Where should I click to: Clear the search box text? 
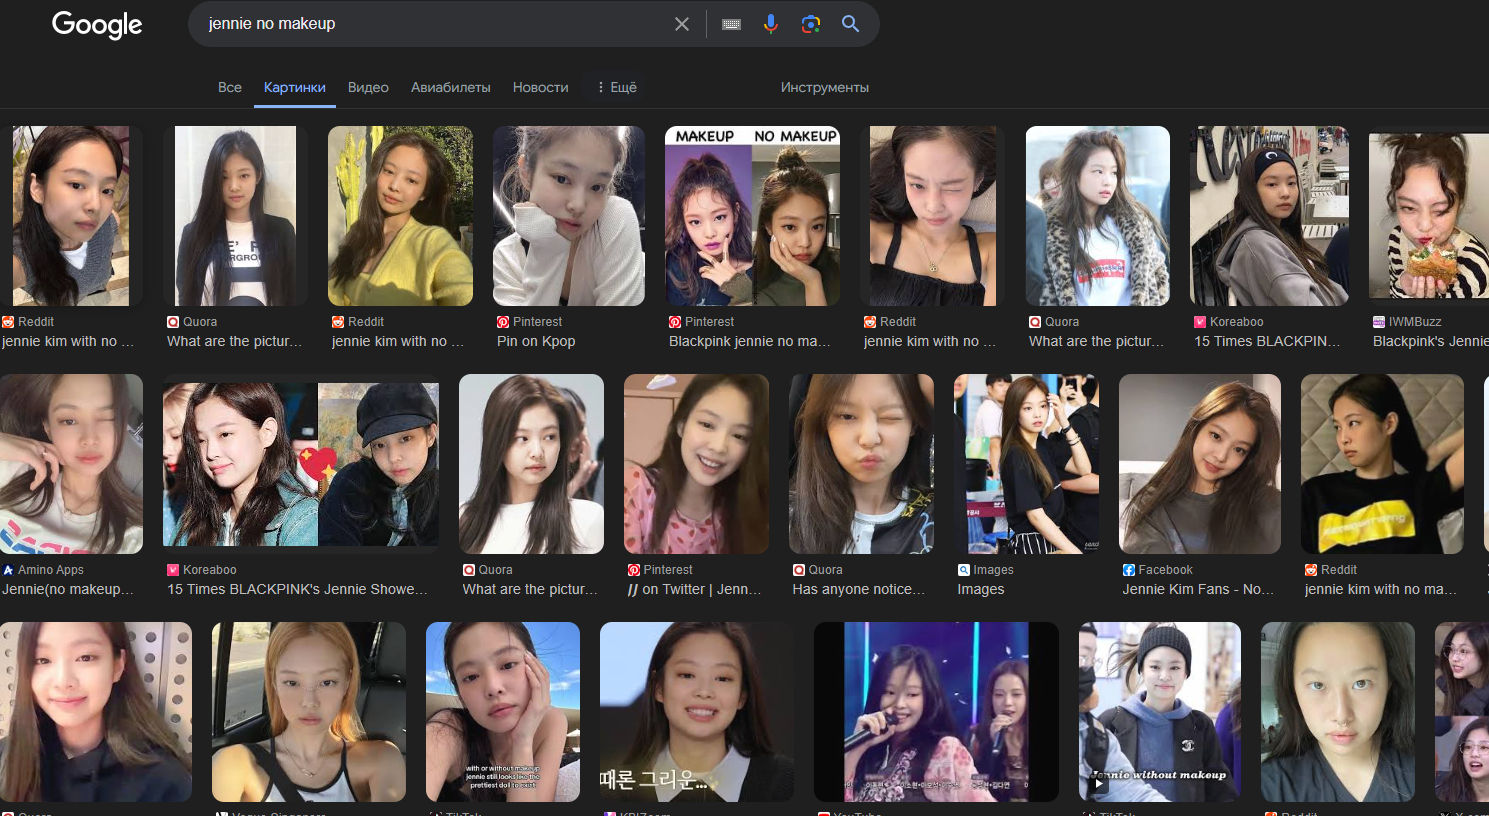681,24
